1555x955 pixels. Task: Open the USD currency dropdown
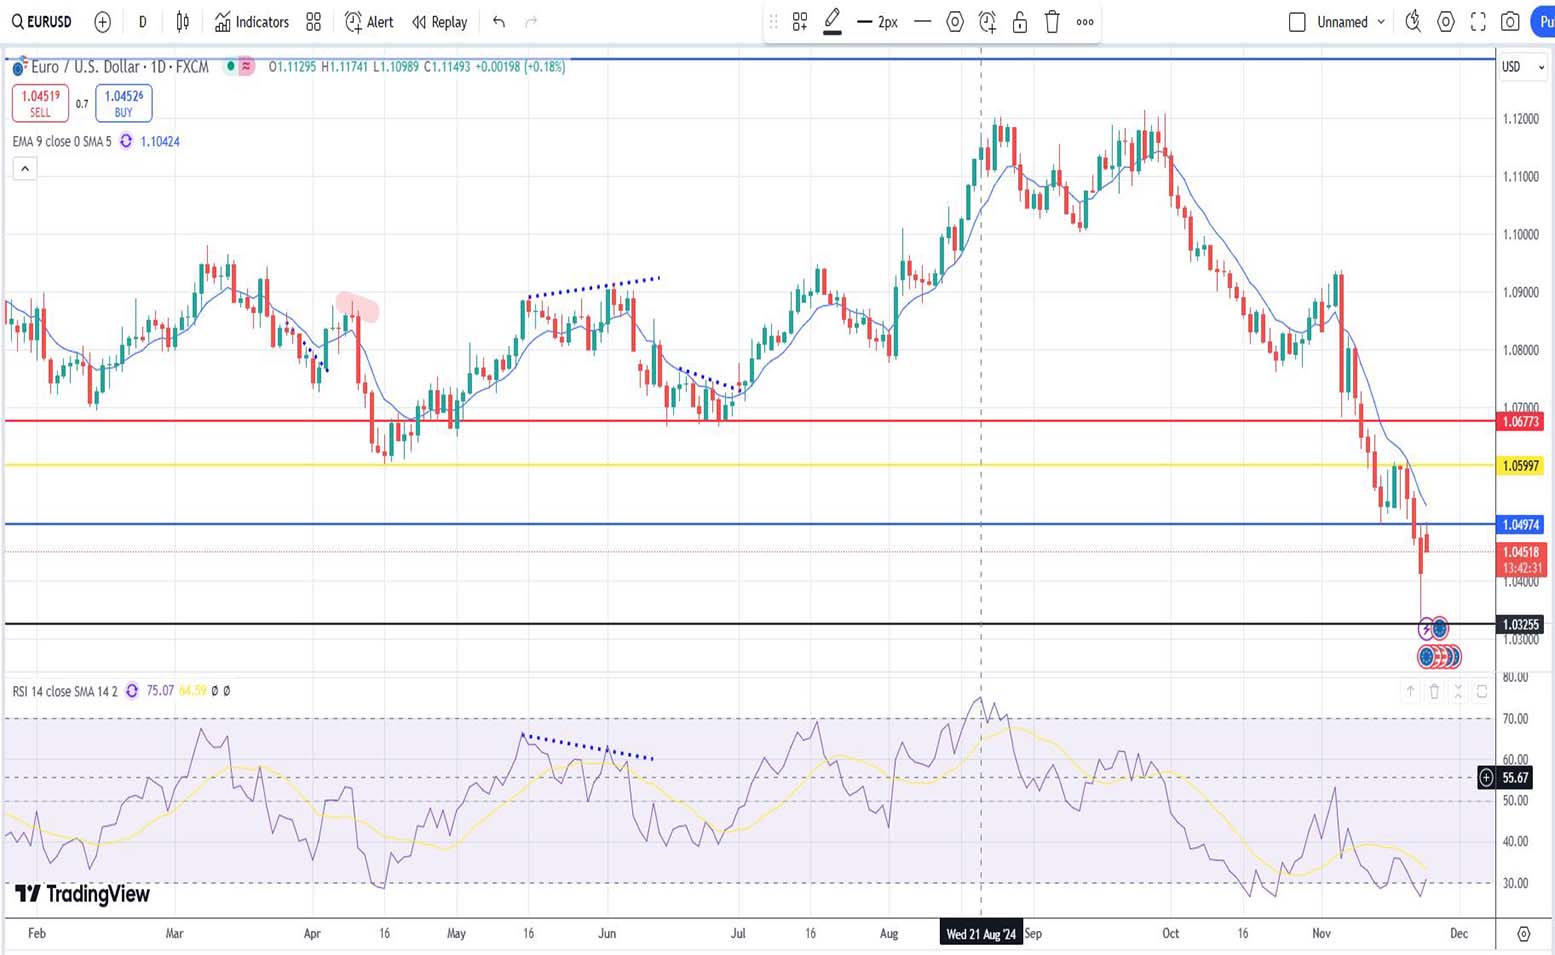coord(1522,67)
